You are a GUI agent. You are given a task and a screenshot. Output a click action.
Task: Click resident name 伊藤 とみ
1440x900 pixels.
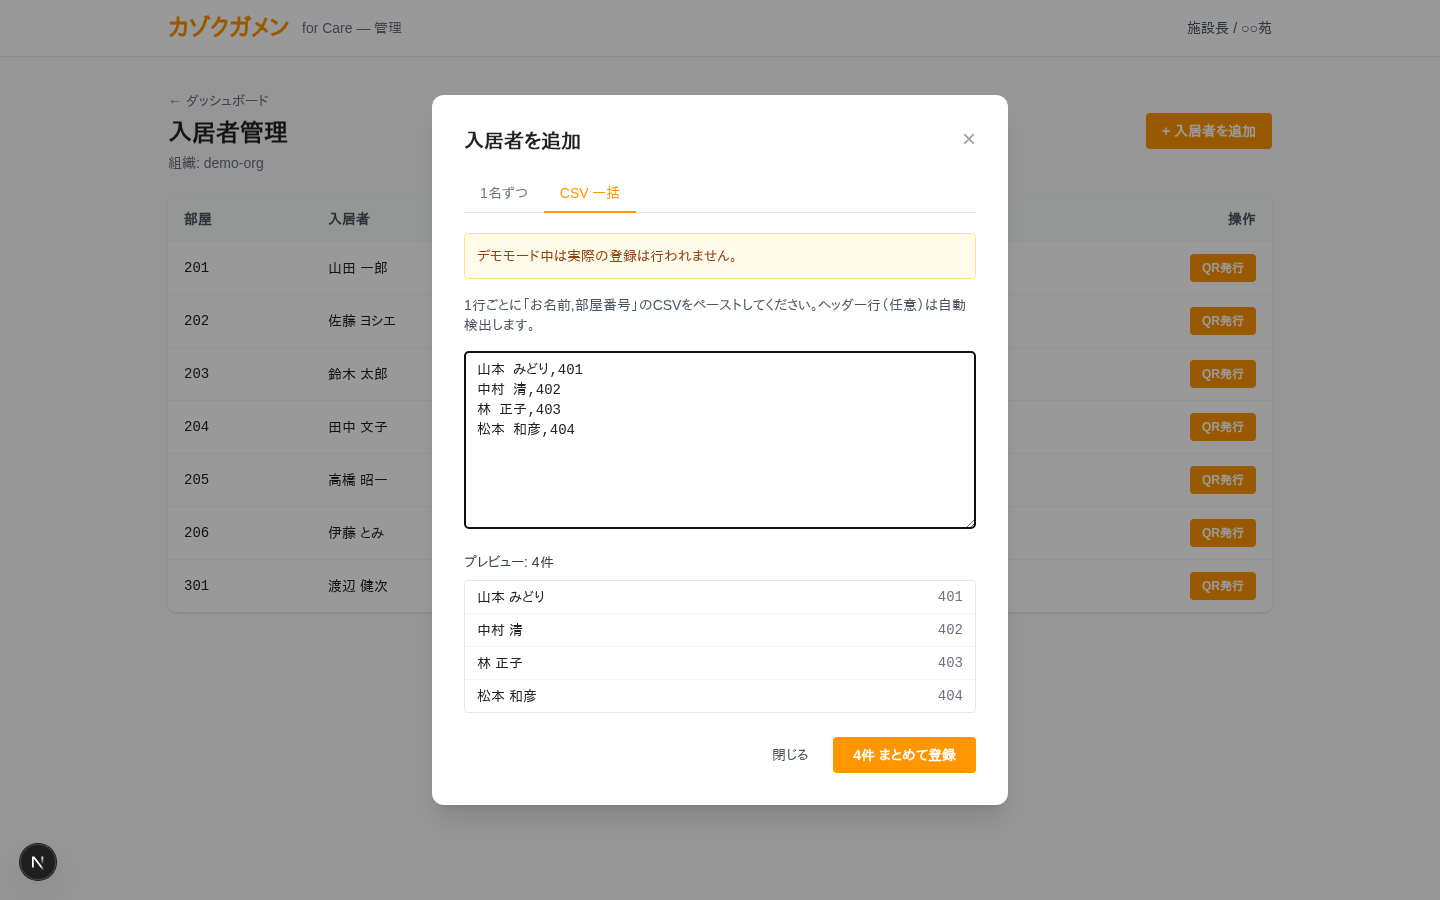coord(356,533)
